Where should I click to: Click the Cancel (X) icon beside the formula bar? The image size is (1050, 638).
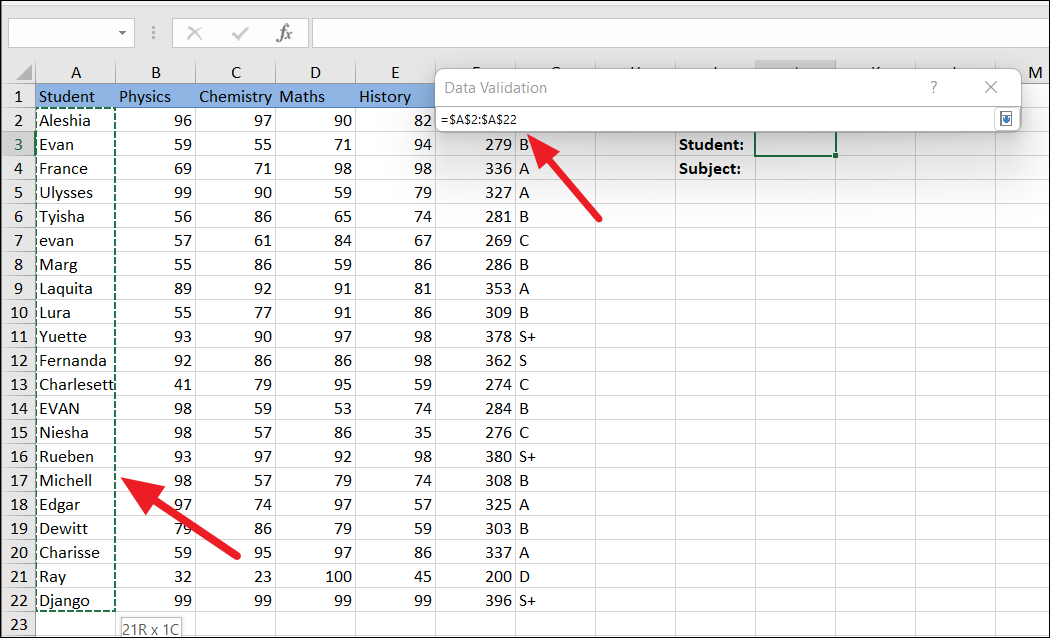click(x=196, y=32)
